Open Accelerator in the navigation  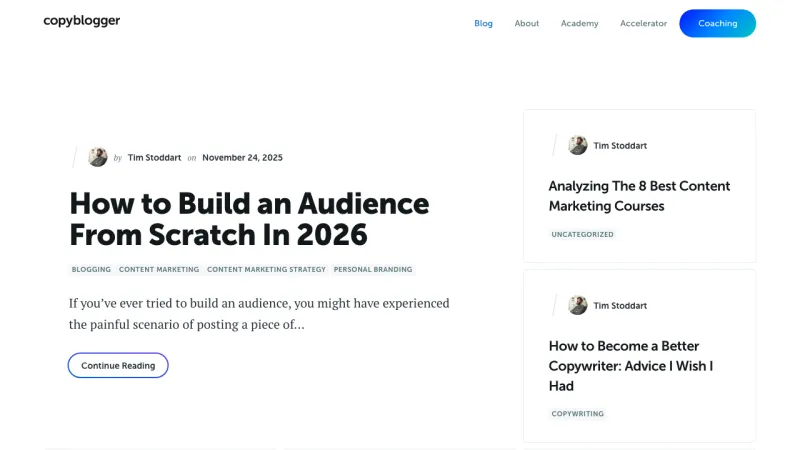click(643, 23)
